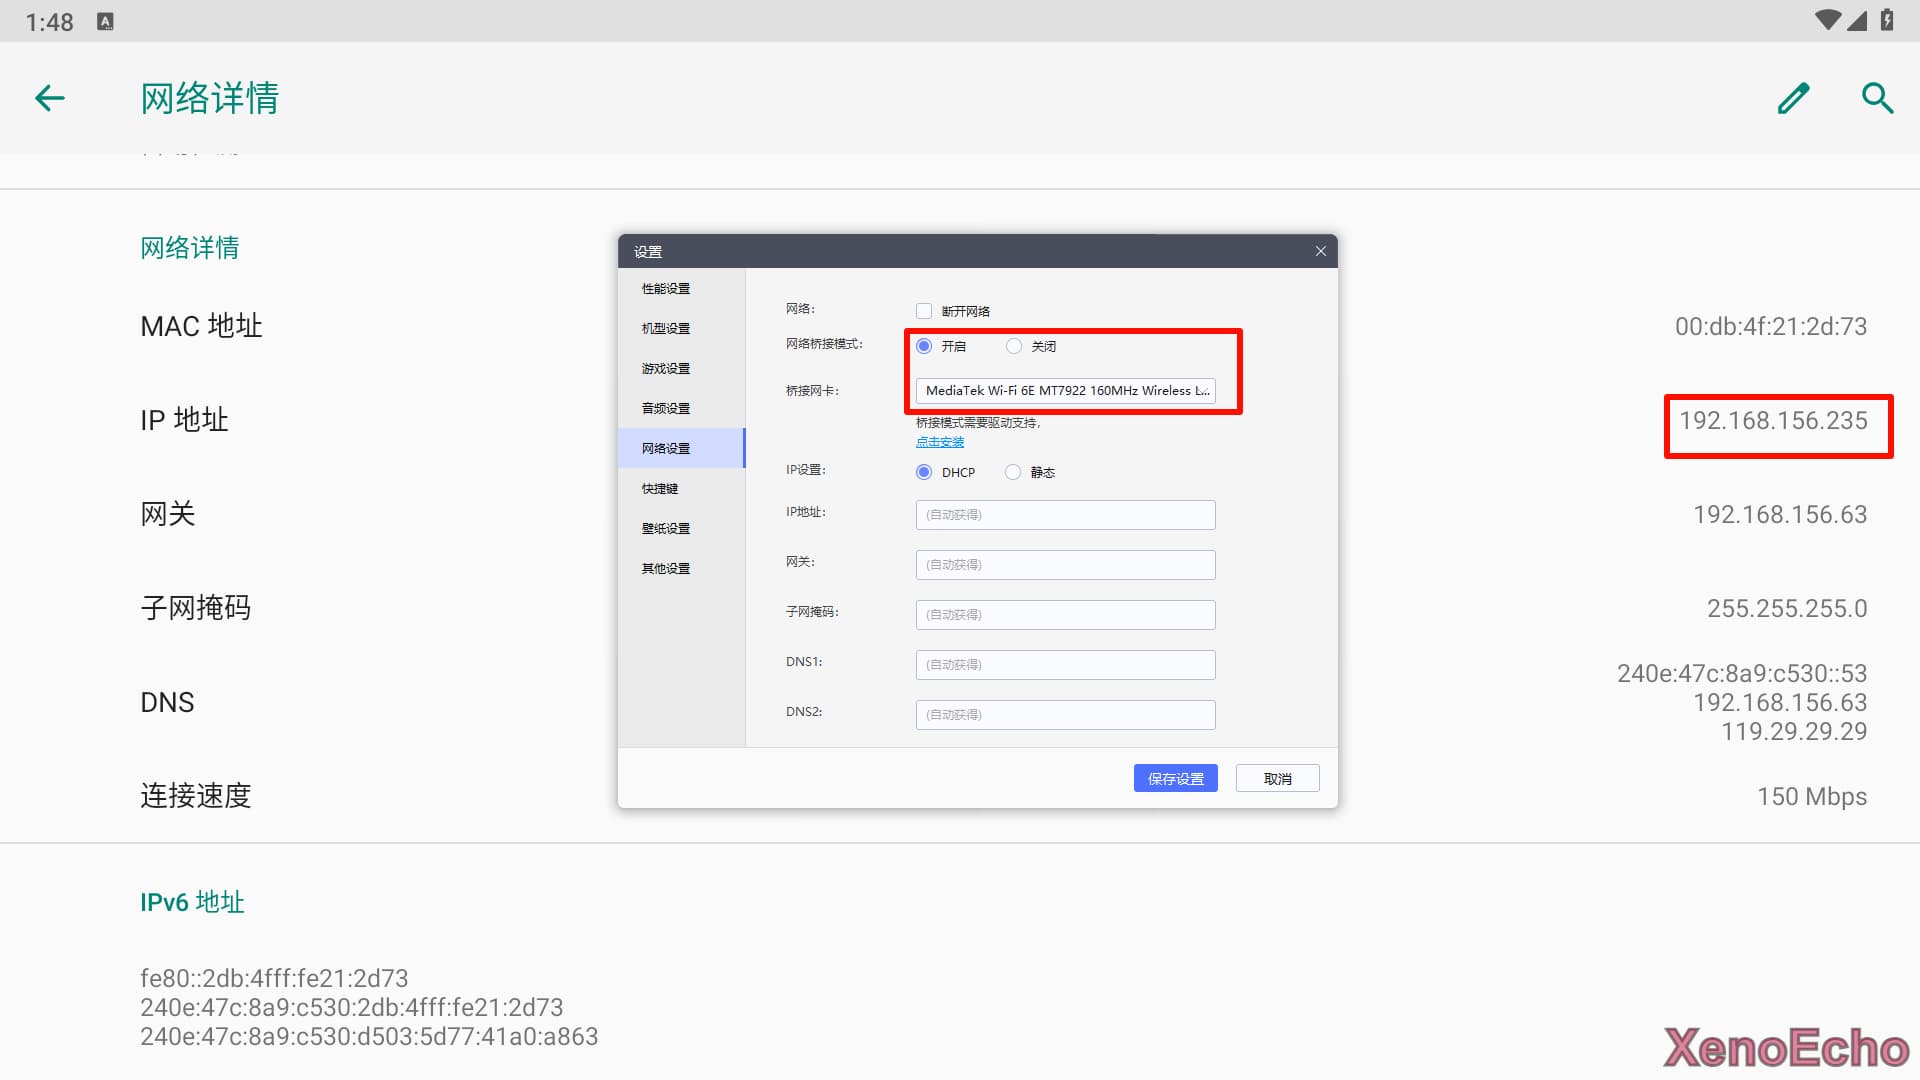Choose DHCP for IP settings
This screenshot has height=1080, width=1920.
click(924, 472)
